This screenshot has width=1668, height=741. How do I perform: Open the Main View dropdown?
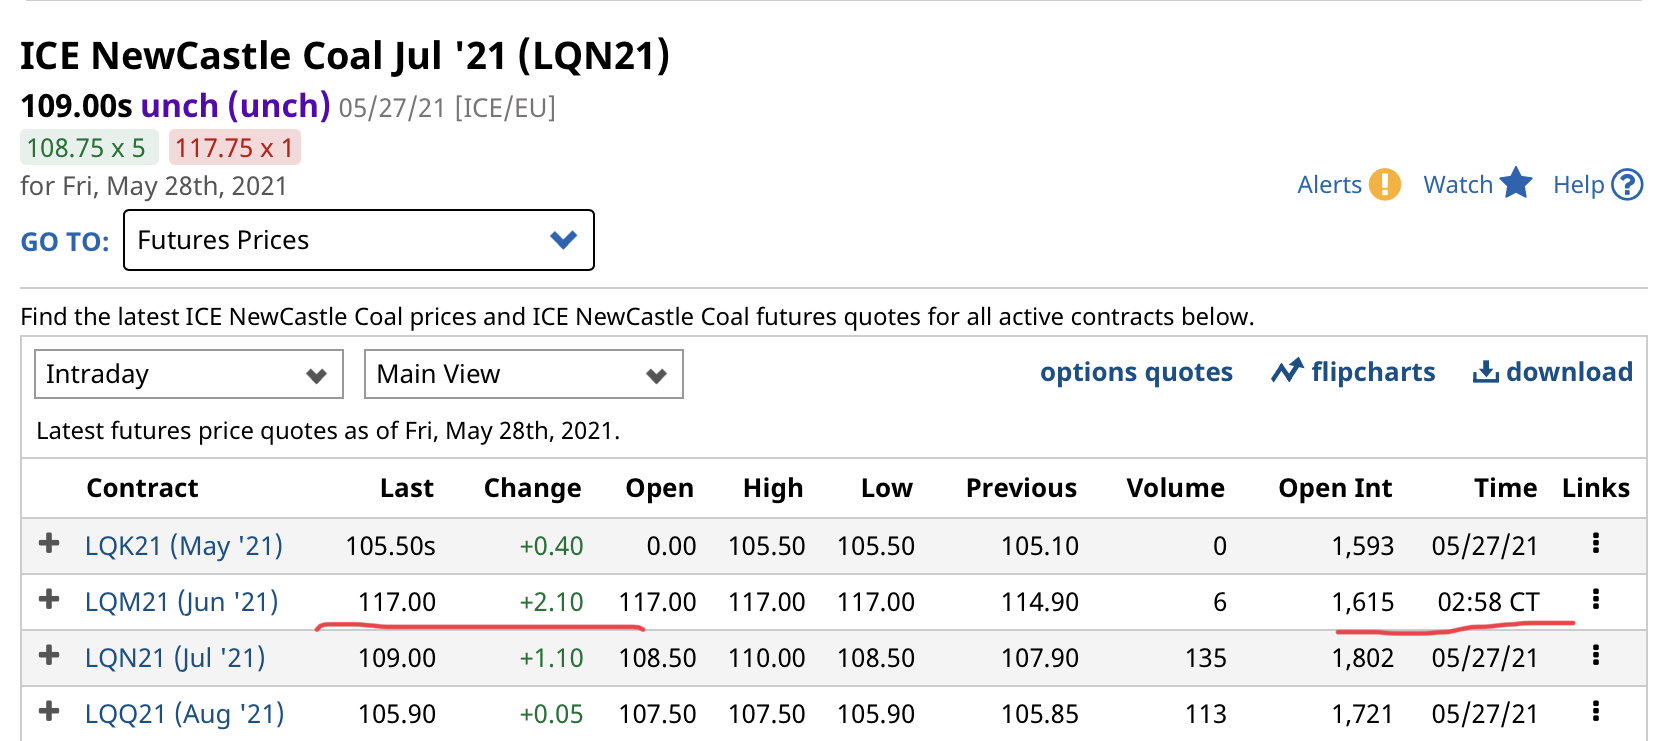click(x=523, y=374)
